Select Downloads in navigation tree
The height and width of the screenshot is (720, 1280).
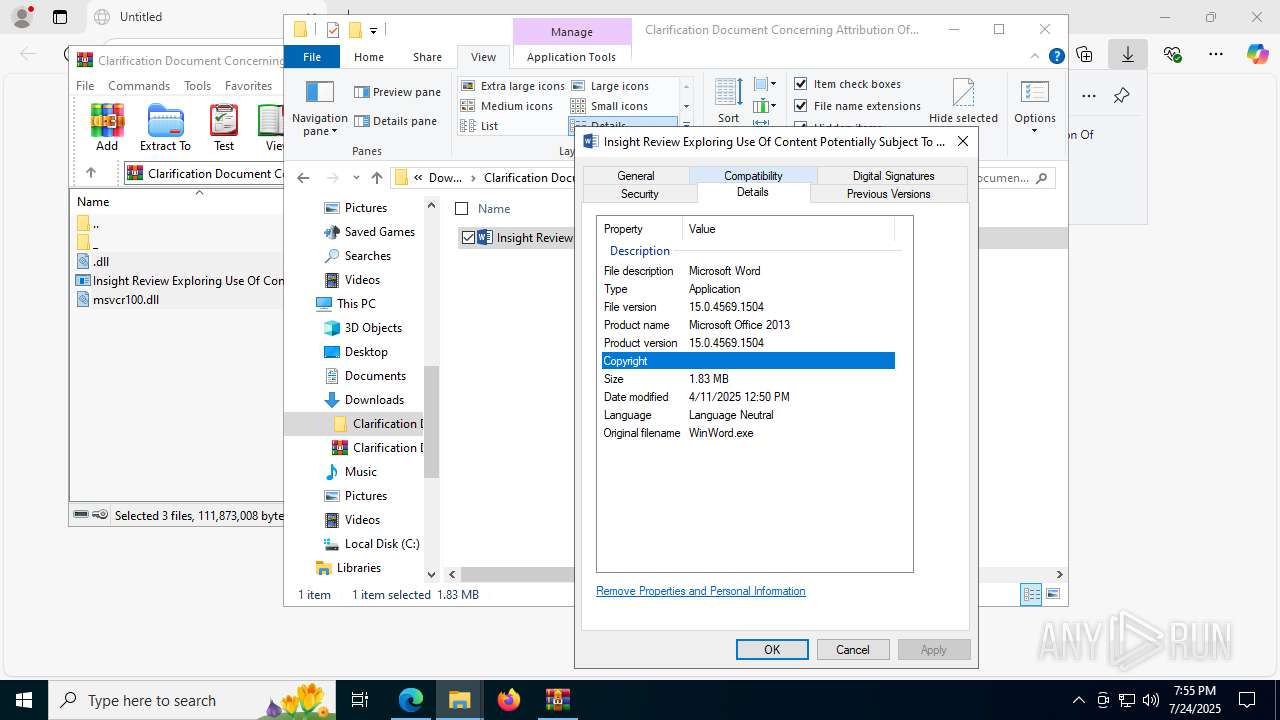[374, 400]
